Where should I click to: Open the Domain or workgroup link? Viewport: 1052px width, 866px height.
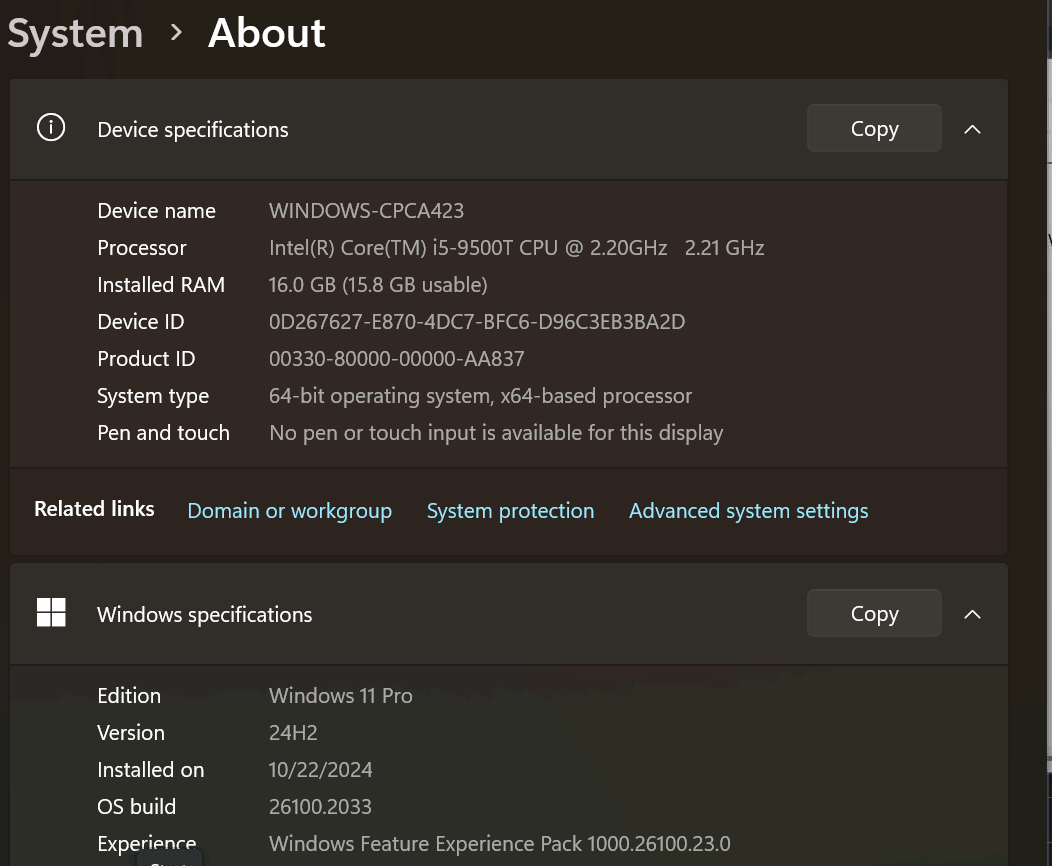(x=290, y=511)
